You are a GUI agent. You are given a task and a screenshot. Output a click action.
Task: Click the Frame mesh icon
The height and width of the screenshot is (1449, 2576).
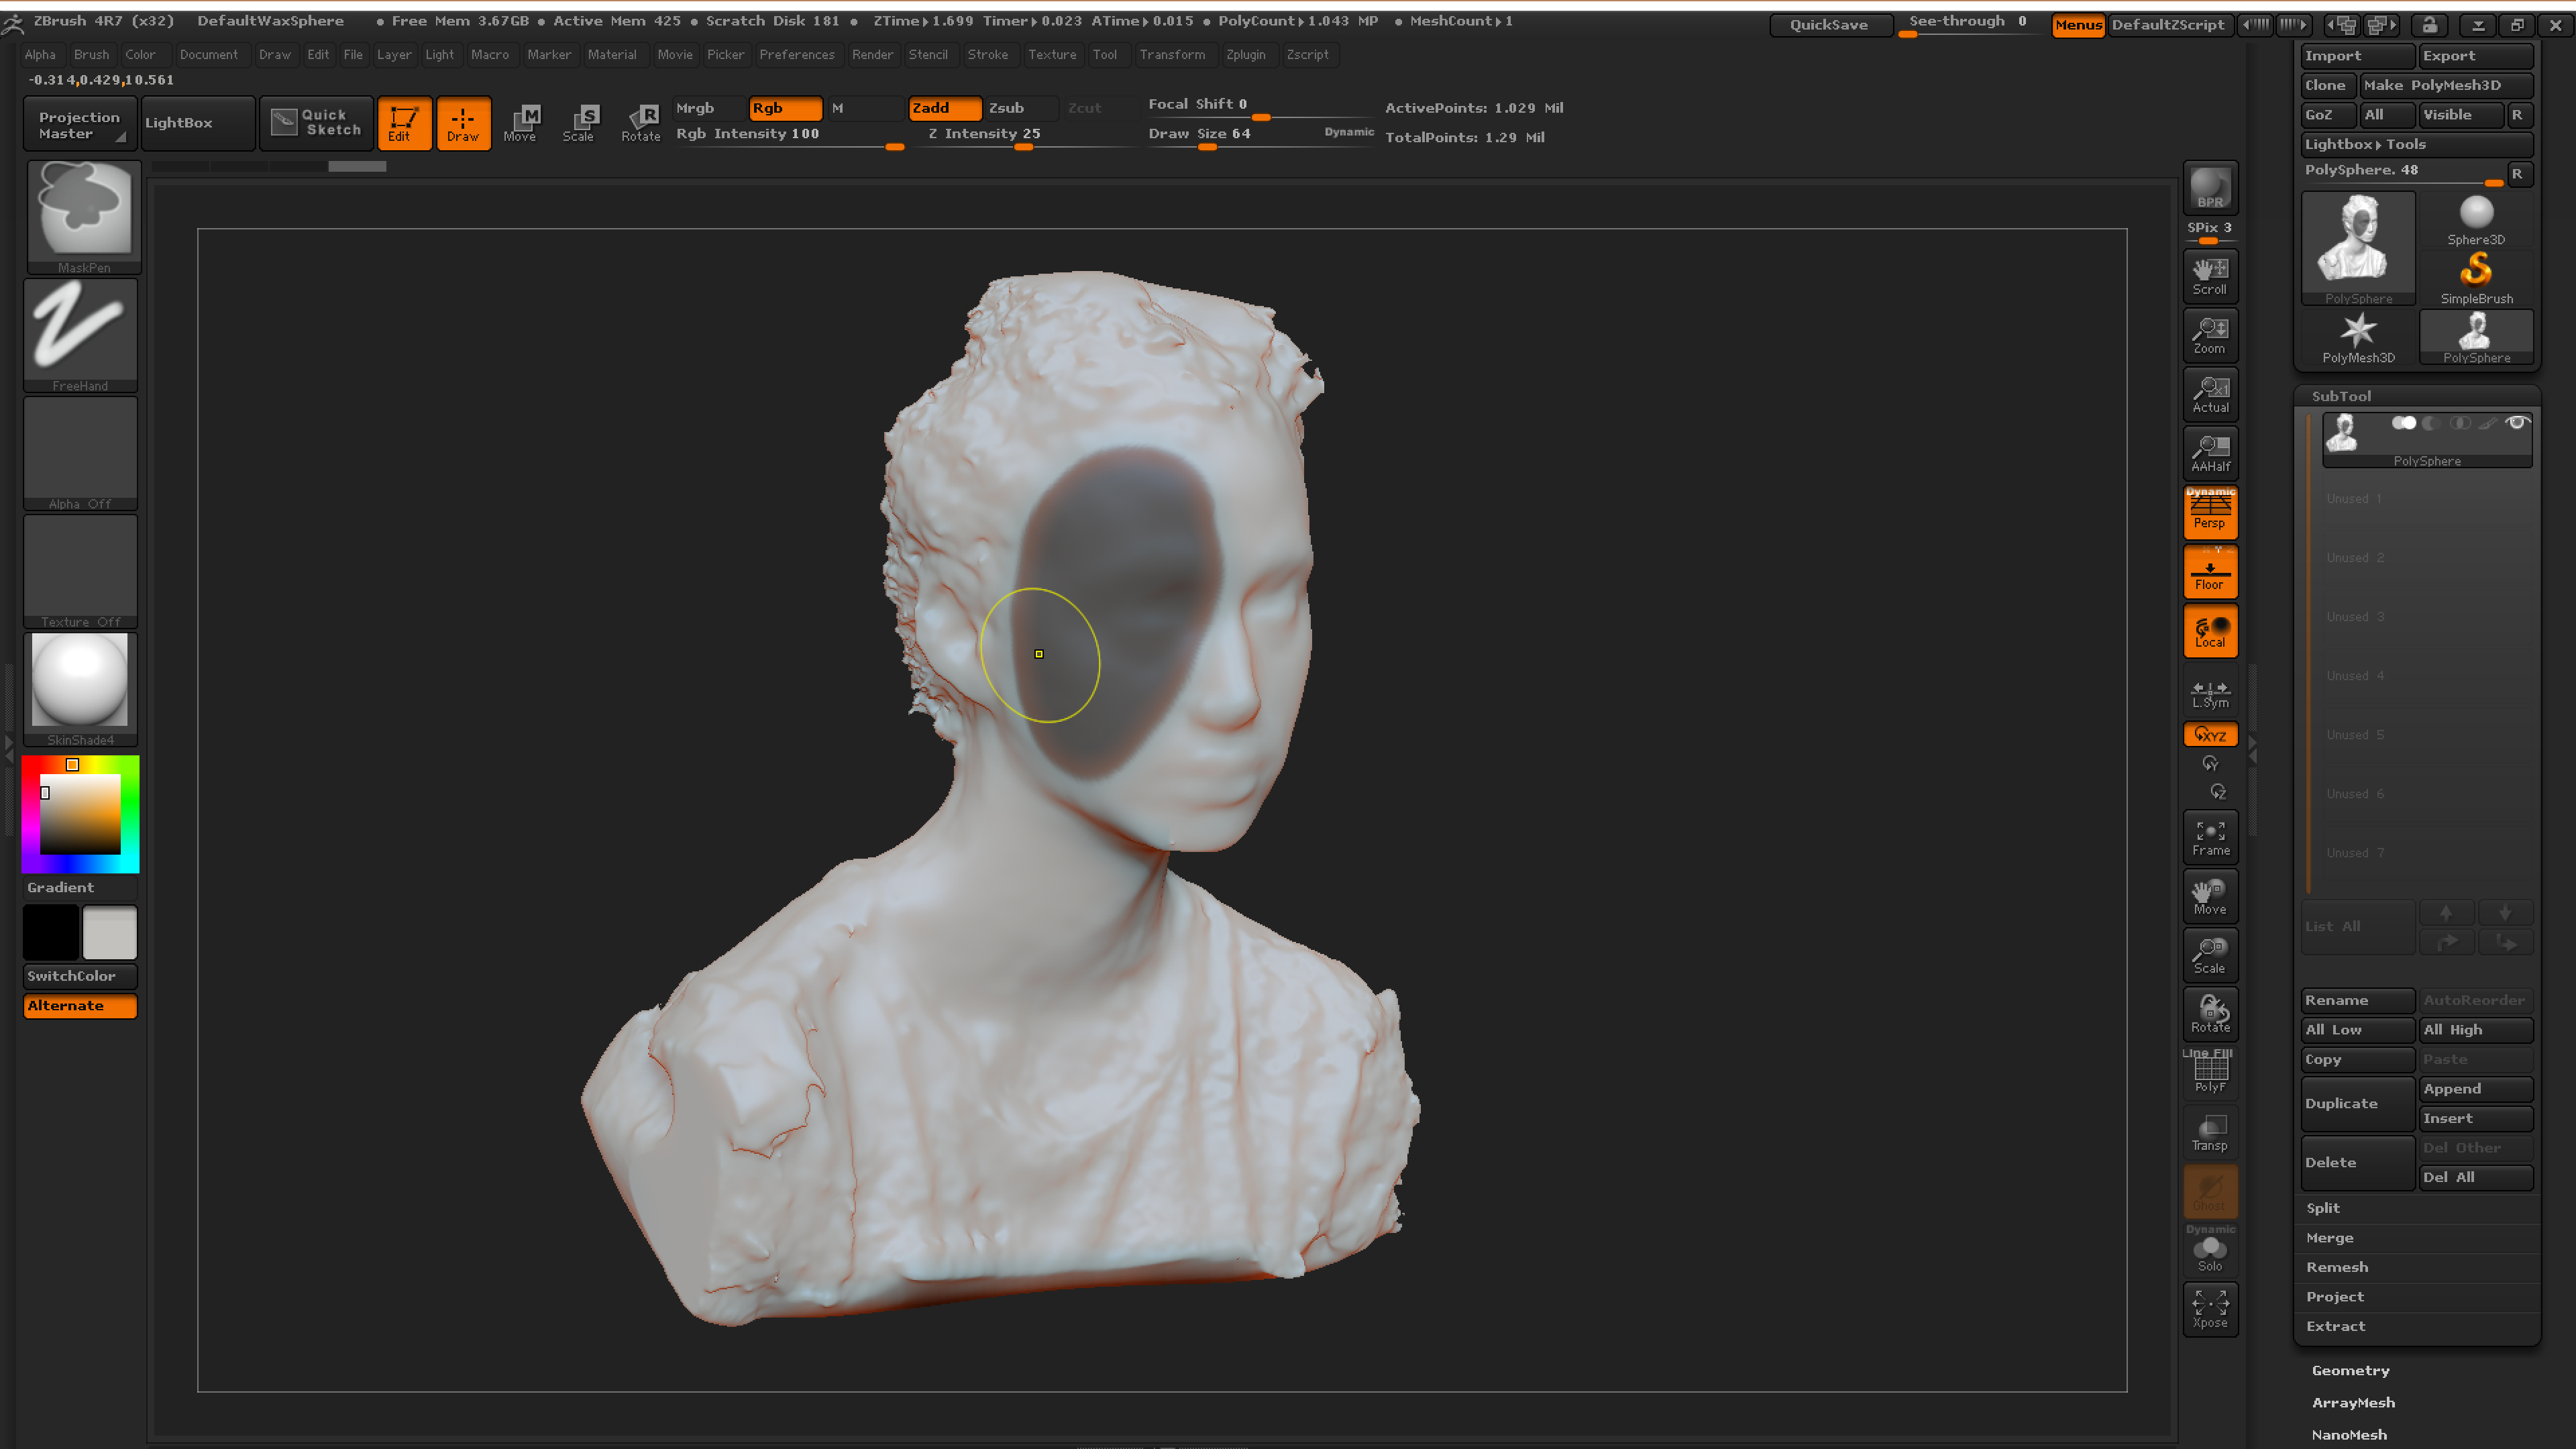pos(2209,837)
